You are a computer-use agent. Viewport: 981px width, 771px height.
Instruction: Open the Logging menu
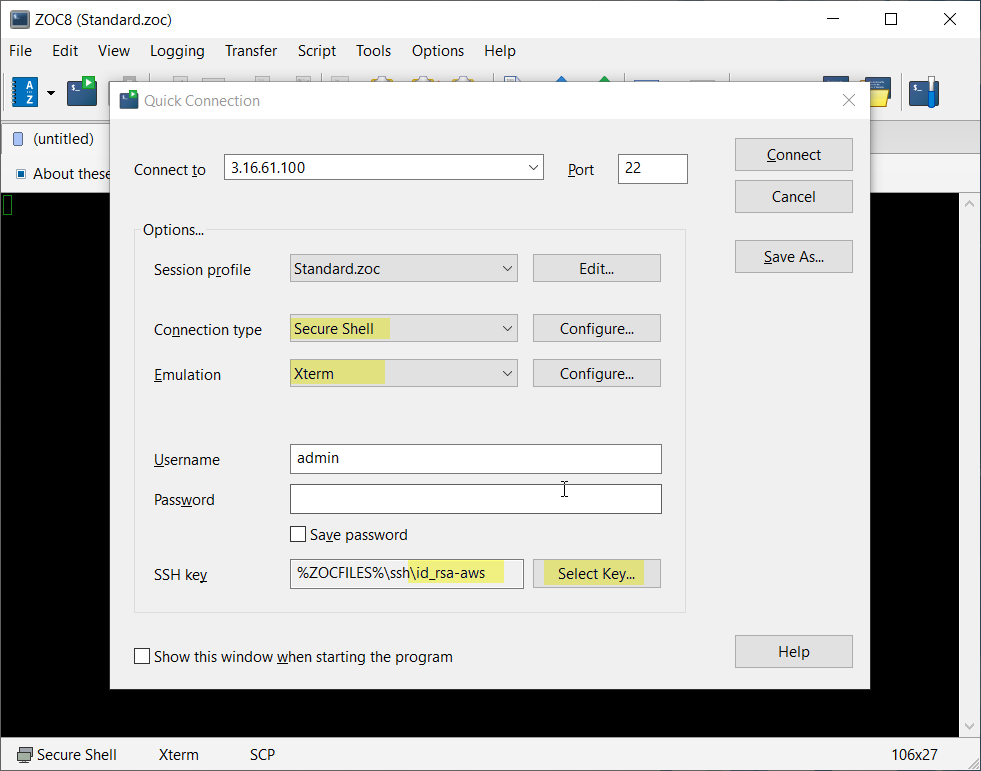177,51
